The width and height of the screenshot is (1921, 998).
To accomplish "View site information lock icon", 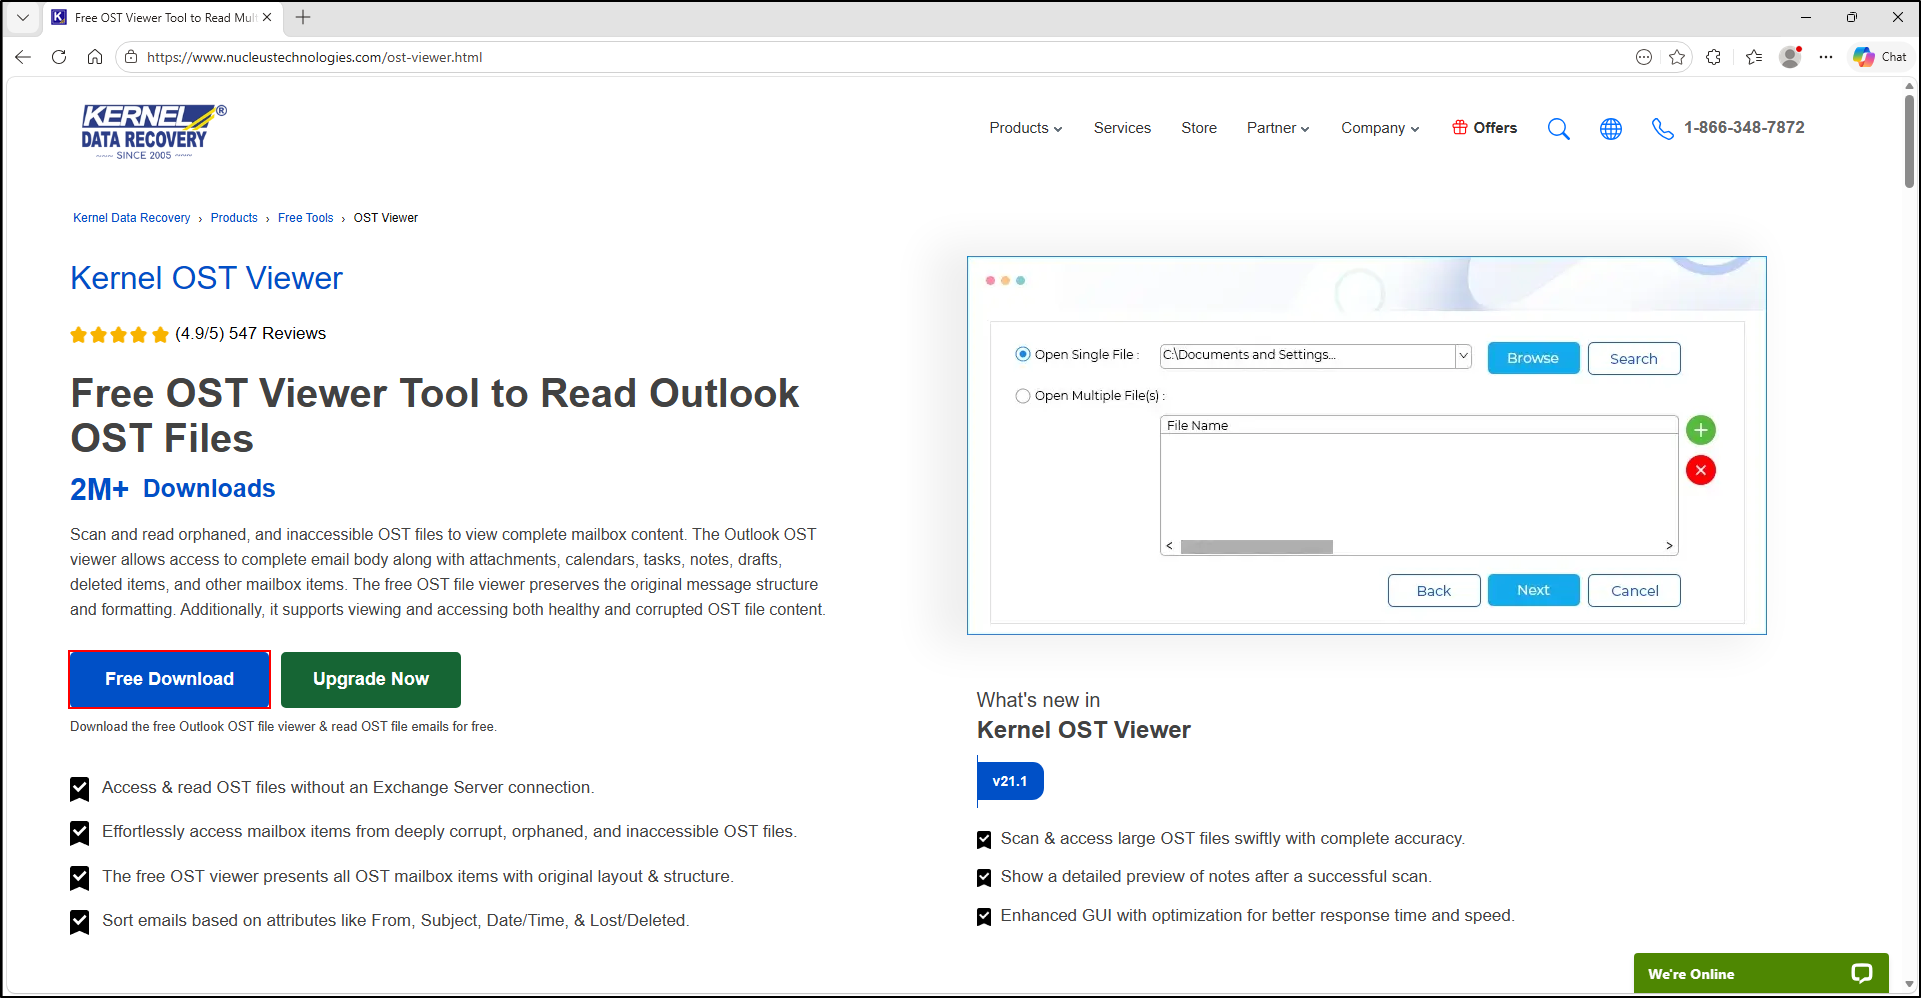I will [x=131, y=57].
